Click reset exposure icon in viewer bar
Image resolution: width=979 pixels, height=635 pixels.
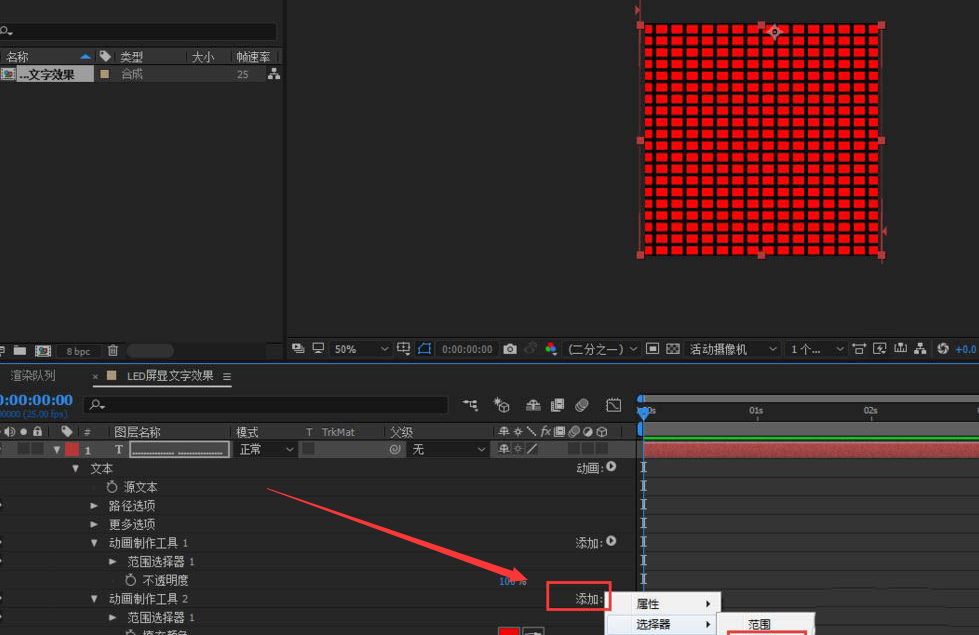click(x=942, y=349)
